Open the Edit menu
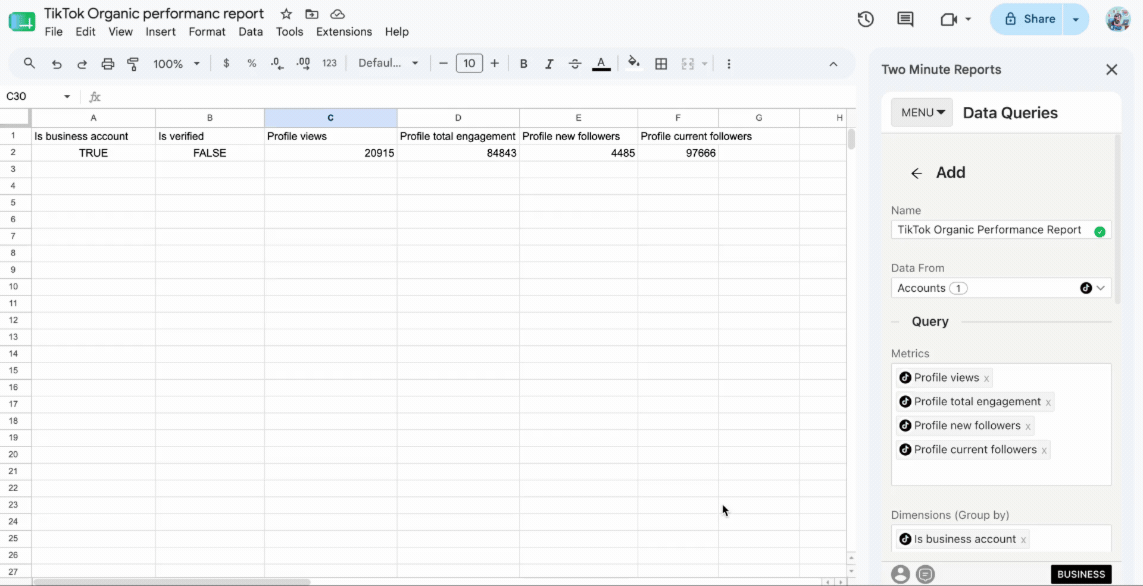Screen dimensions: 1143x586 click(85, 32)
